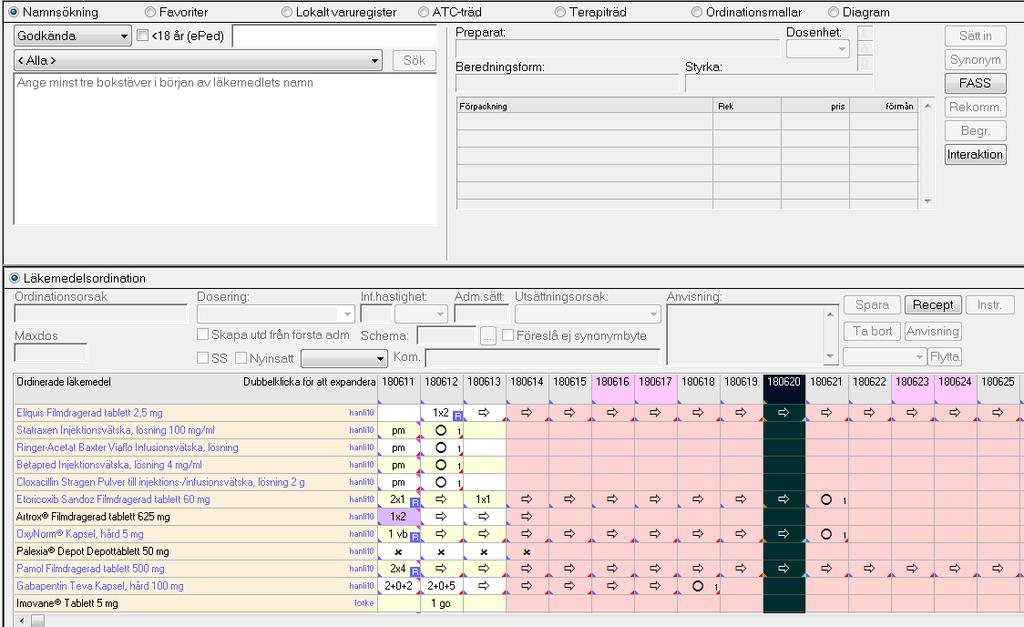
Task: Tick the Nyinsatt checkbox
Action: (241, 358)
